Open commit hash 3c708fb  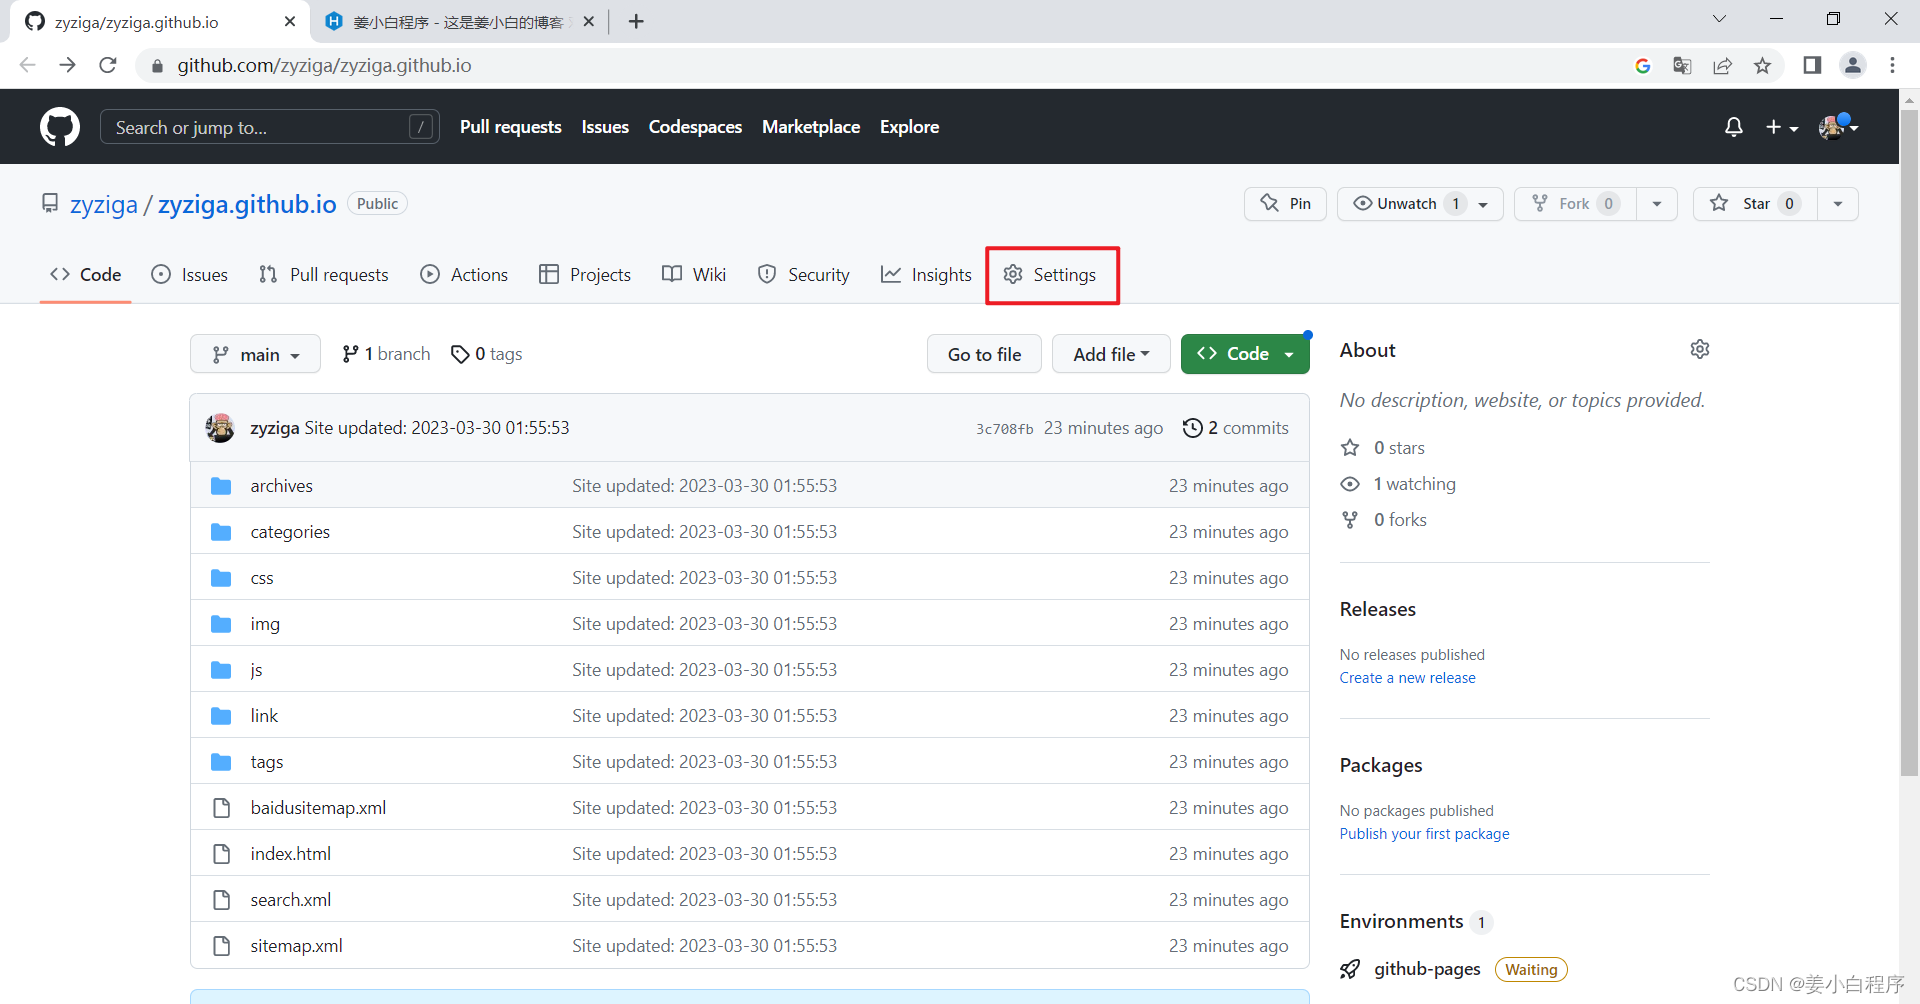point(1005,429)
